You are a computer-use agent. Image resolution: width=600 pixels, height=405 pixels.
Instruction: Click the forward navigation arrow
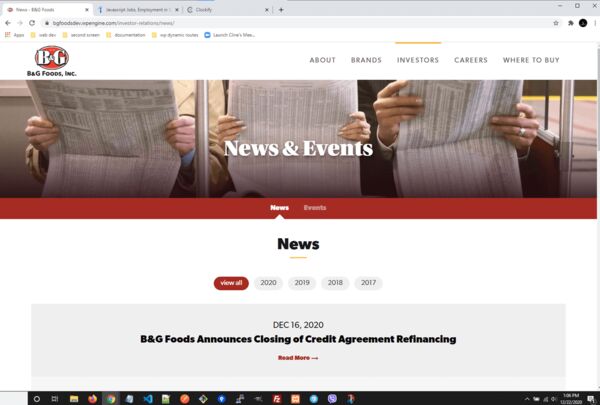[20, 23]
